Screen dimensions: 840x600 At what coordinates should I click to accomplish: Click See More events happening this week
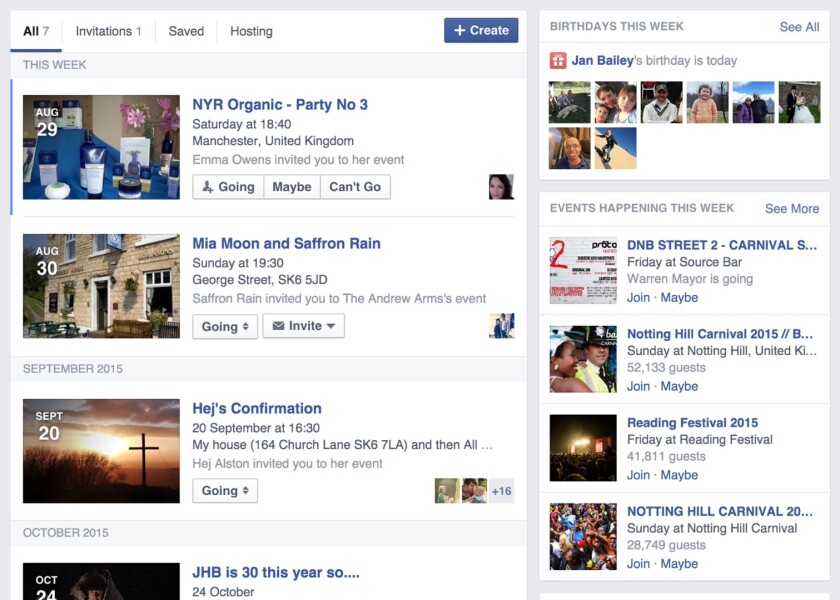[x=791, y=208]
